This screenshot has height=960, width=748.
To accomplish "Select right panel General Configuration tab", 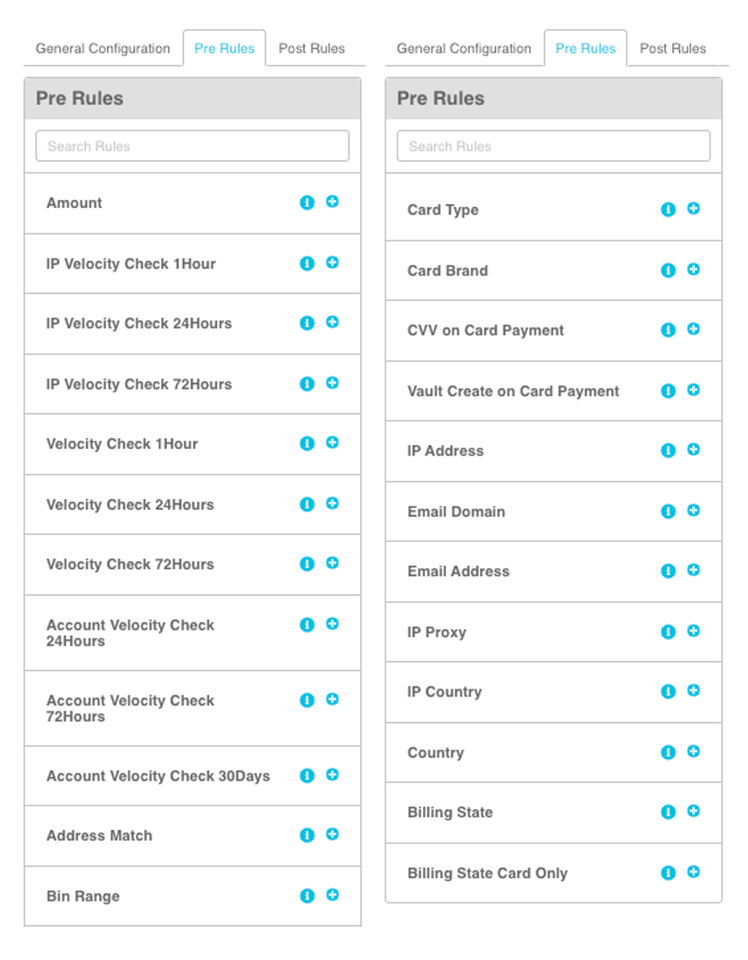I will click(x=464, y=48).
